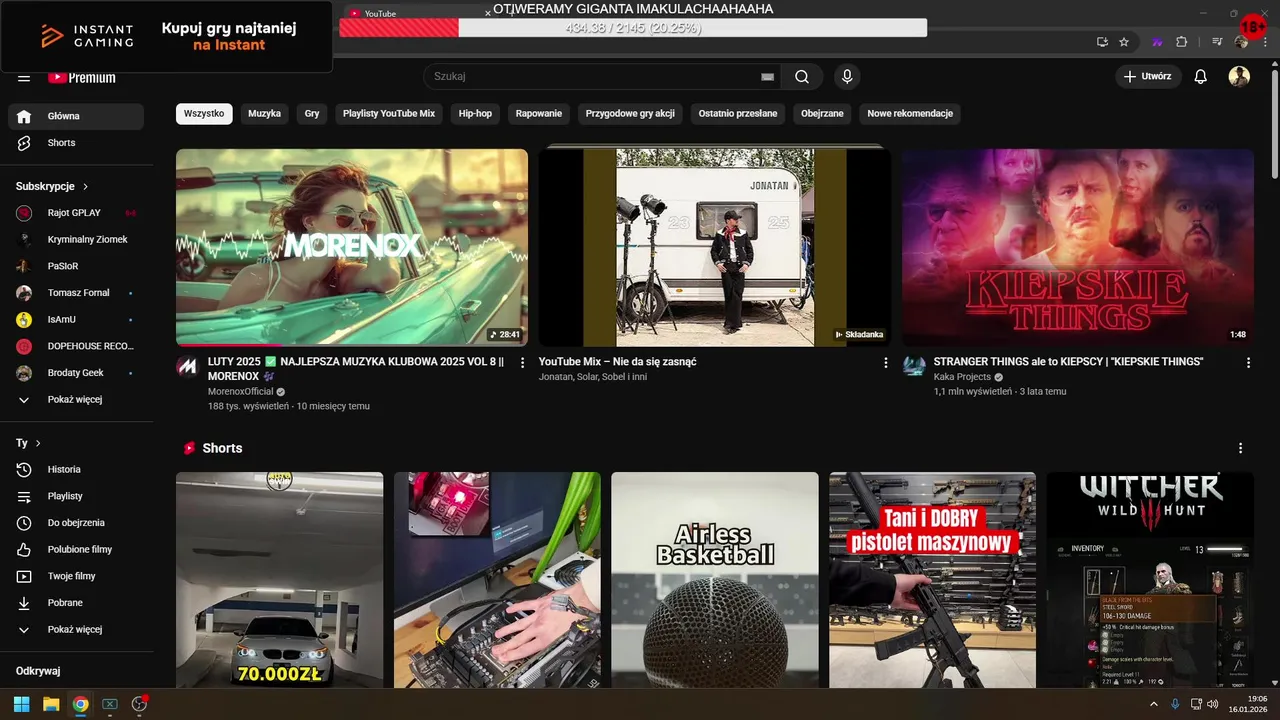
Task: Click the Utwórz create button
Action: tap(1148, 77)
